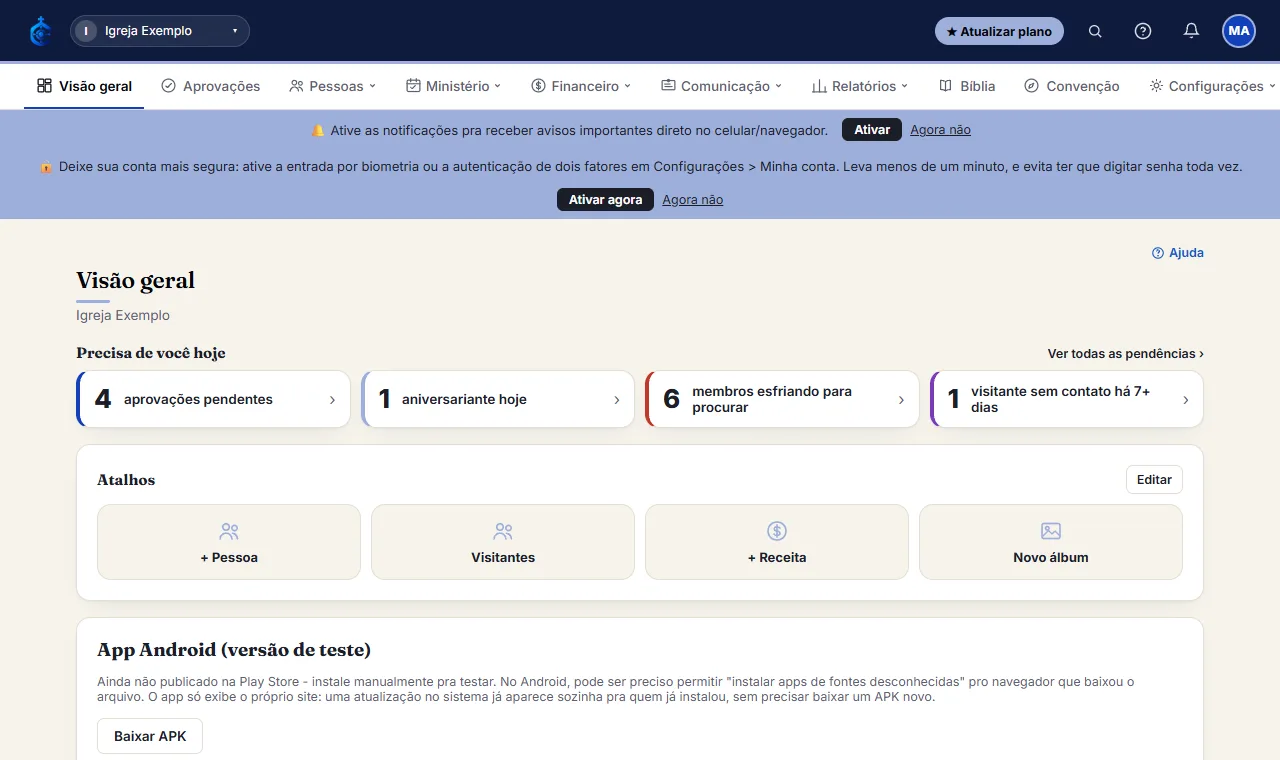Expand the Pessoas menu
The width and height of the screenshot is (1280, 760).
click(332, 86)
